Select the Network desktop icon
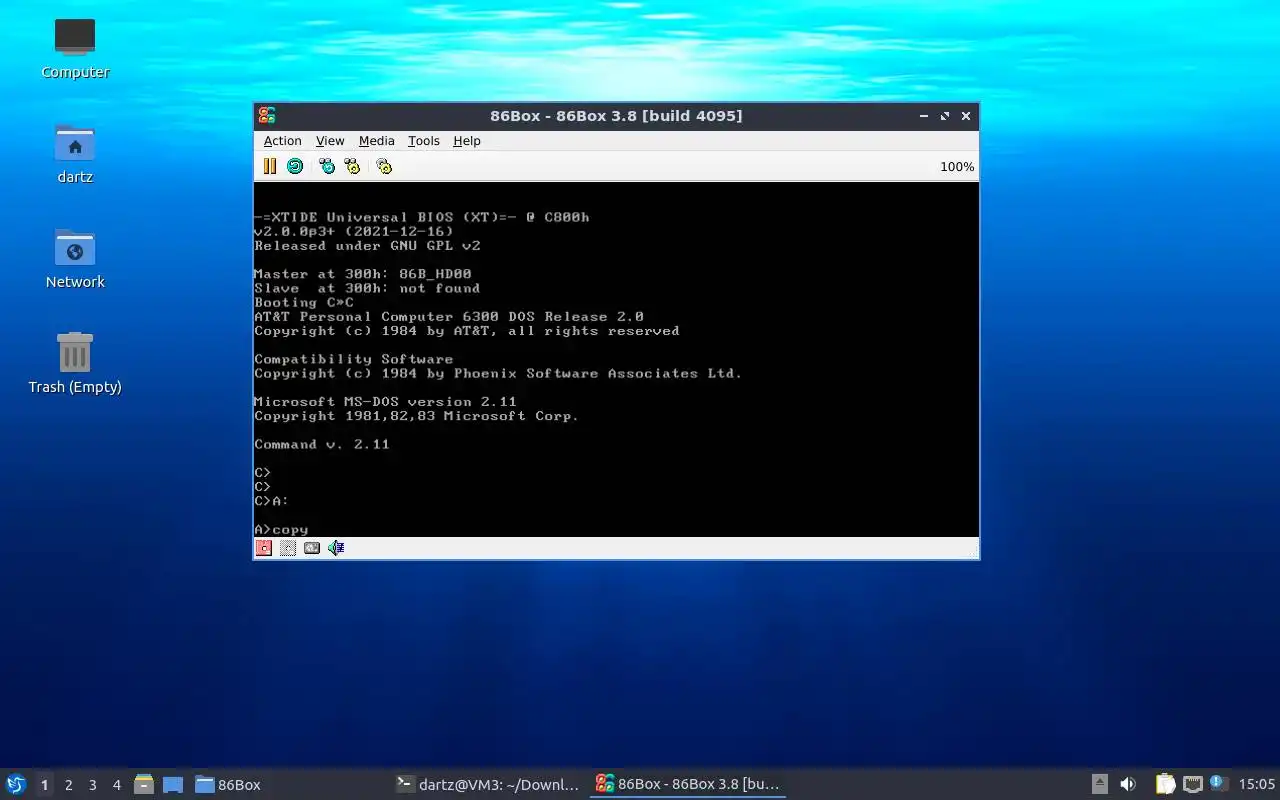This screenshot has height=800, width=1280. tap(75, 258)
